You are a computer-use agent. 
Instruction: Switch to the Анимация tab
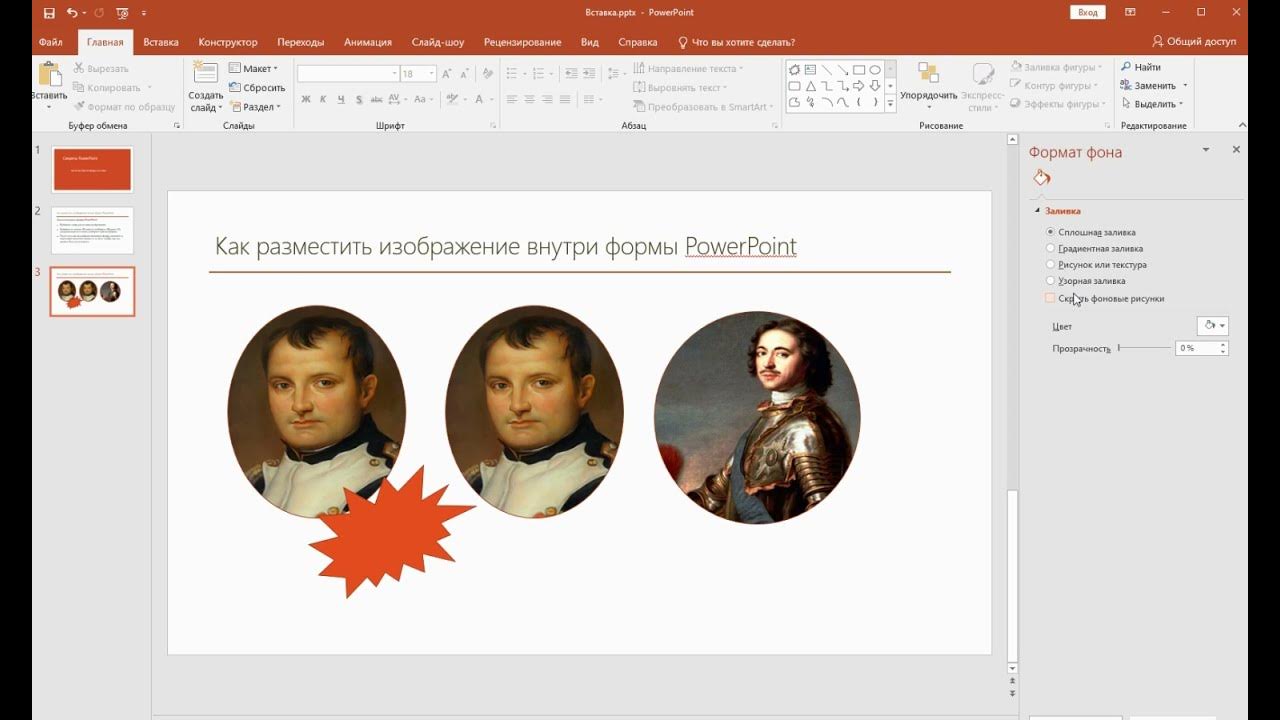[368, 42]
